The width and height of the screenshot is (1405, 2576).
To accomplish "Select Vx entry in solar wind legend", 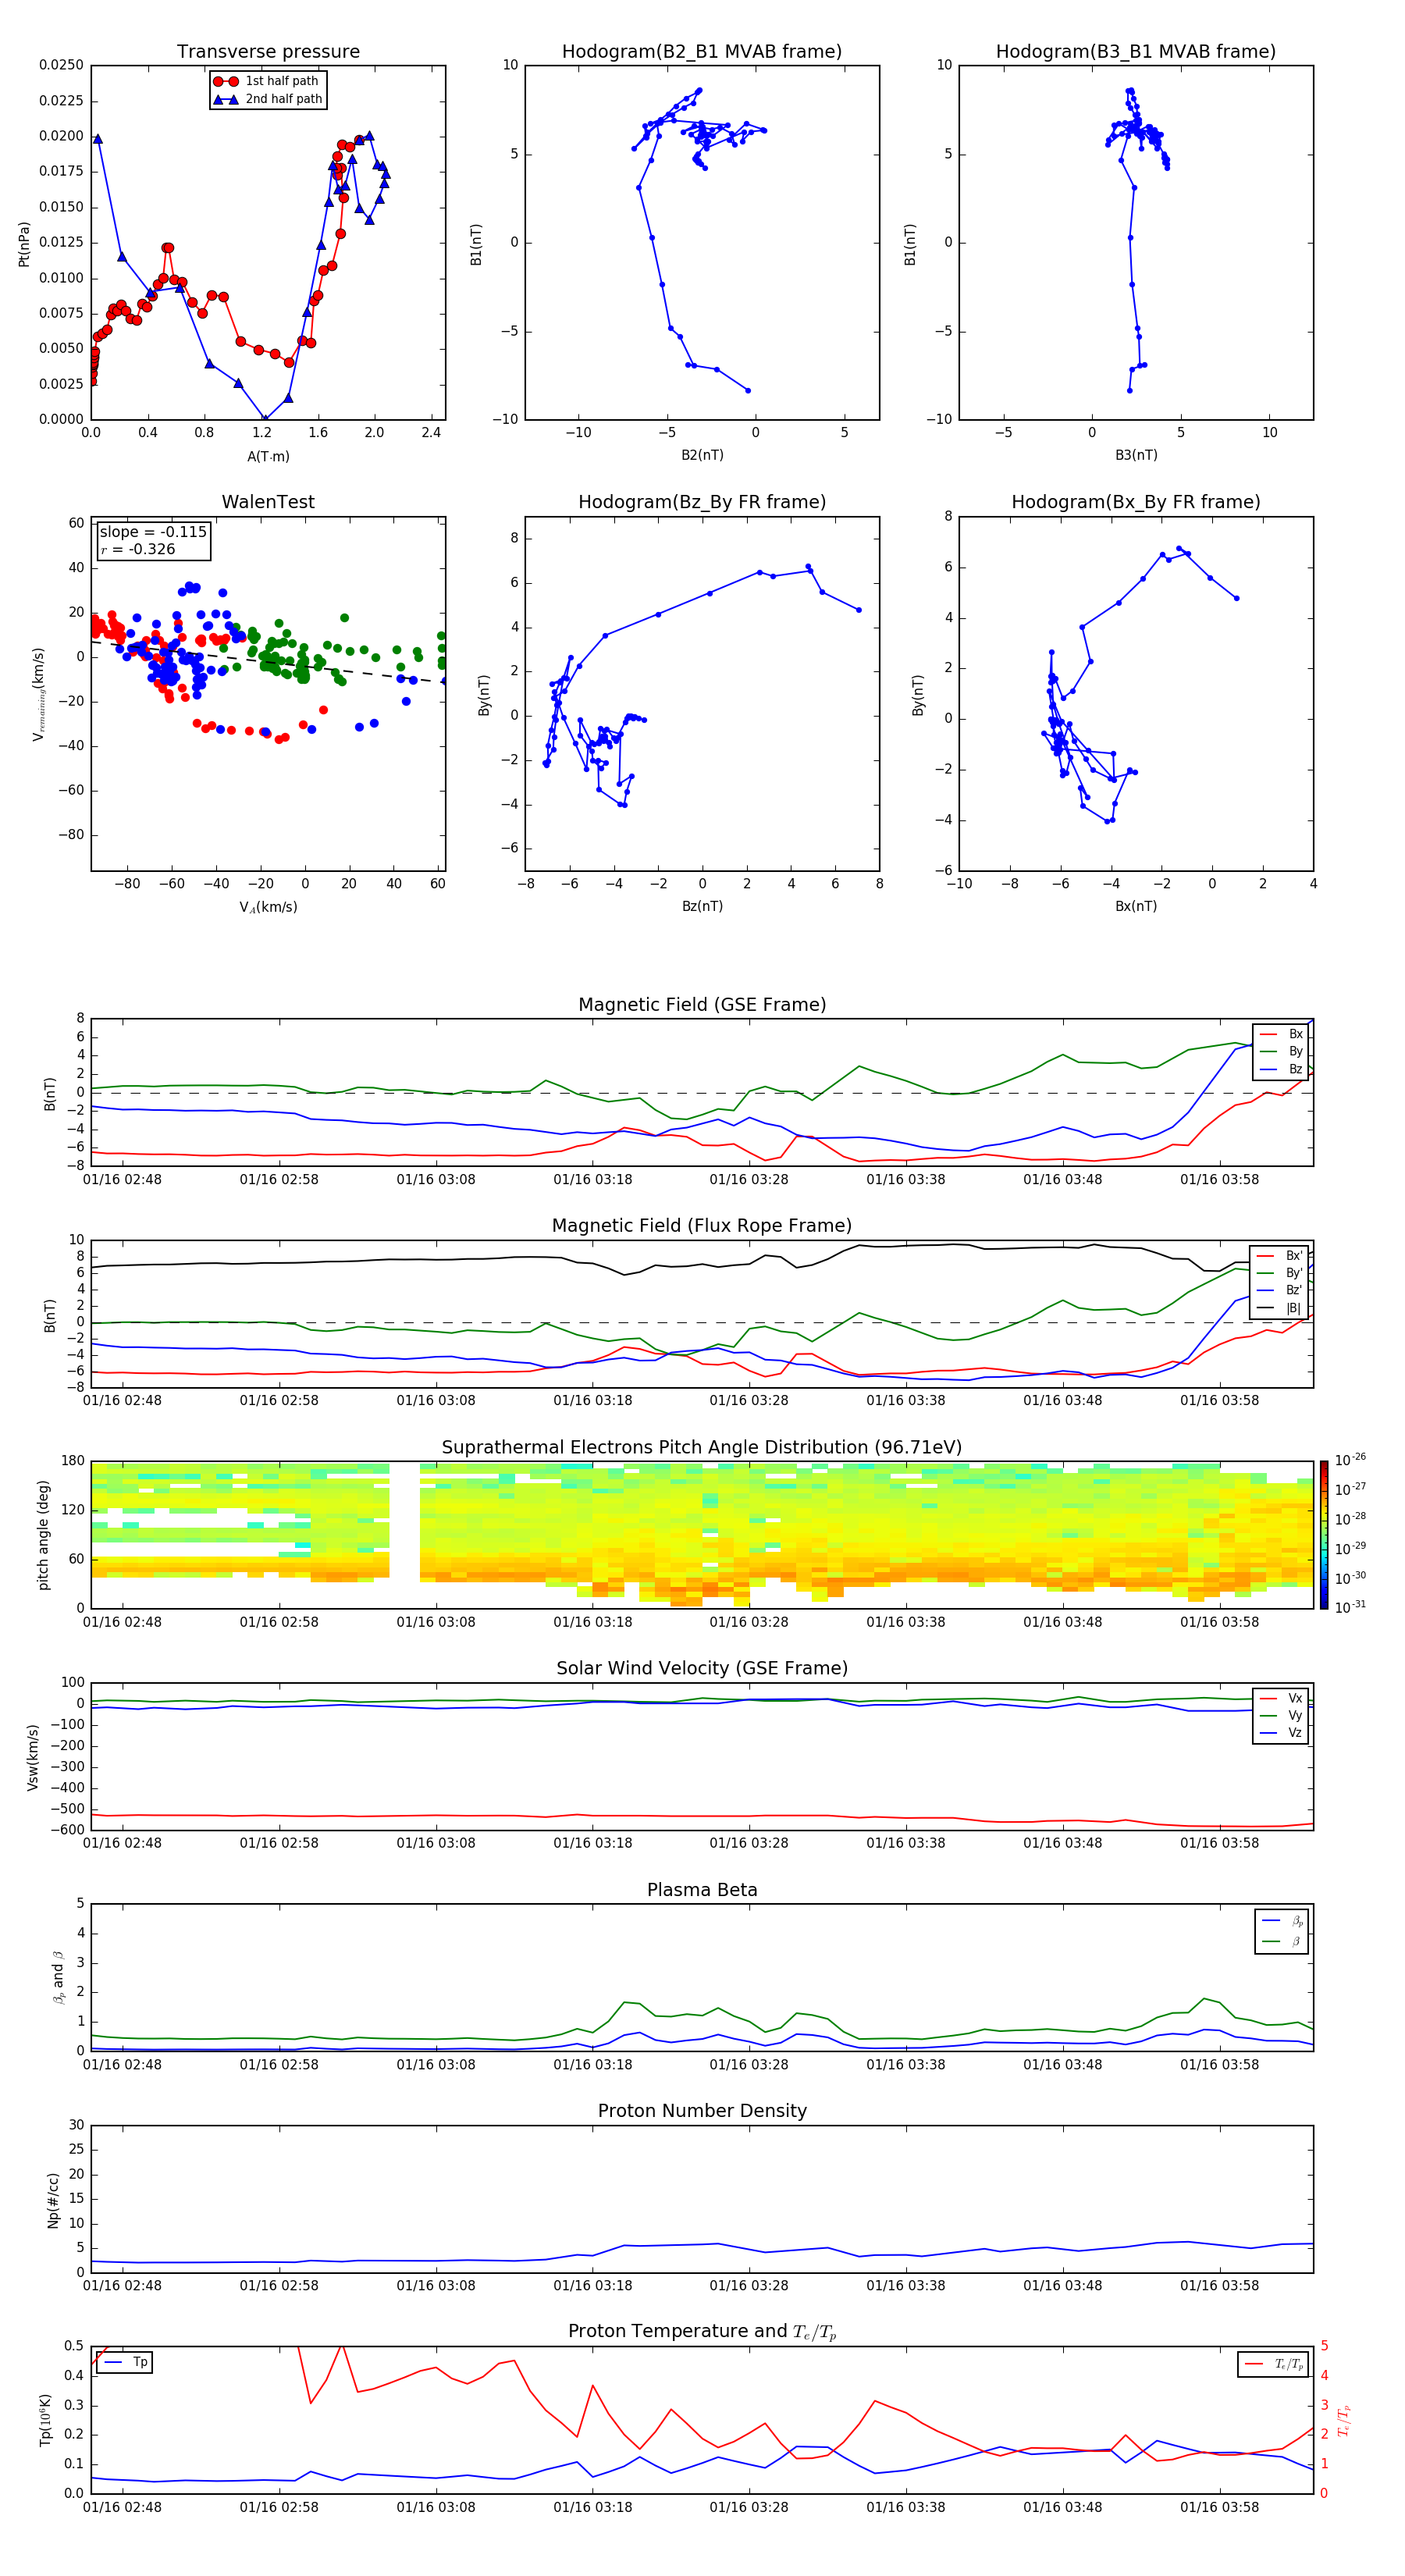I will tap(1281, 1698).
